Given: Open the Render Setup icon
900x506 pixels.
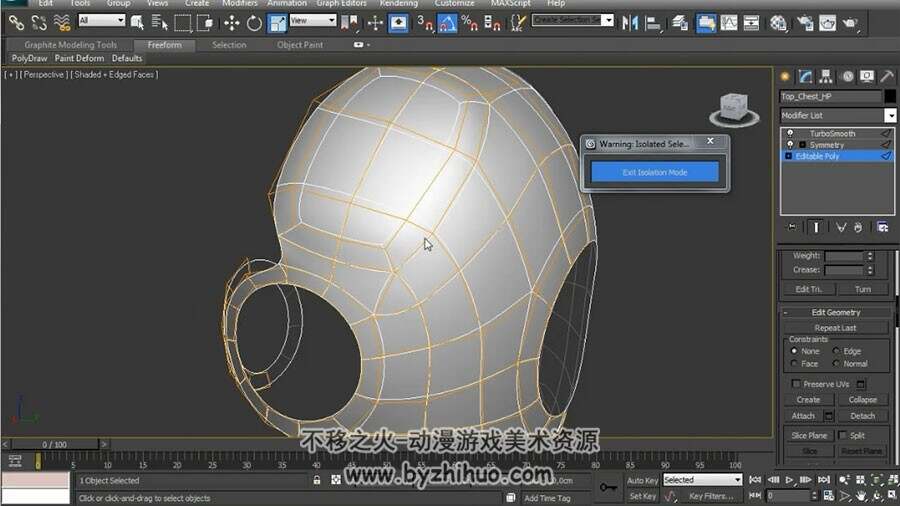Looking at the screenshot, I should 805,22.
